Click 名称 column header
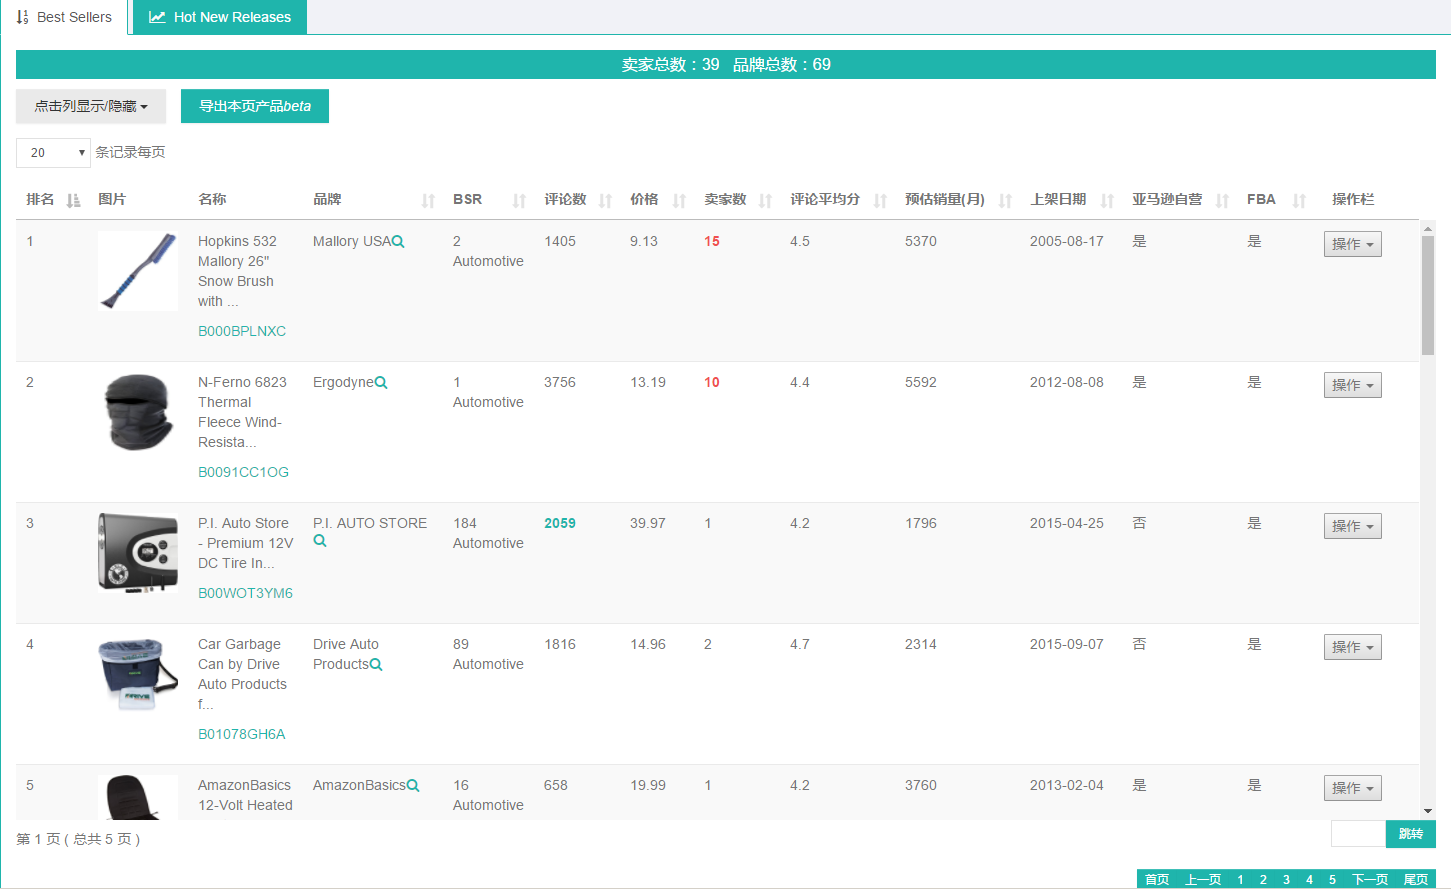Screen dimensions: 1451x889 [212, 199]
